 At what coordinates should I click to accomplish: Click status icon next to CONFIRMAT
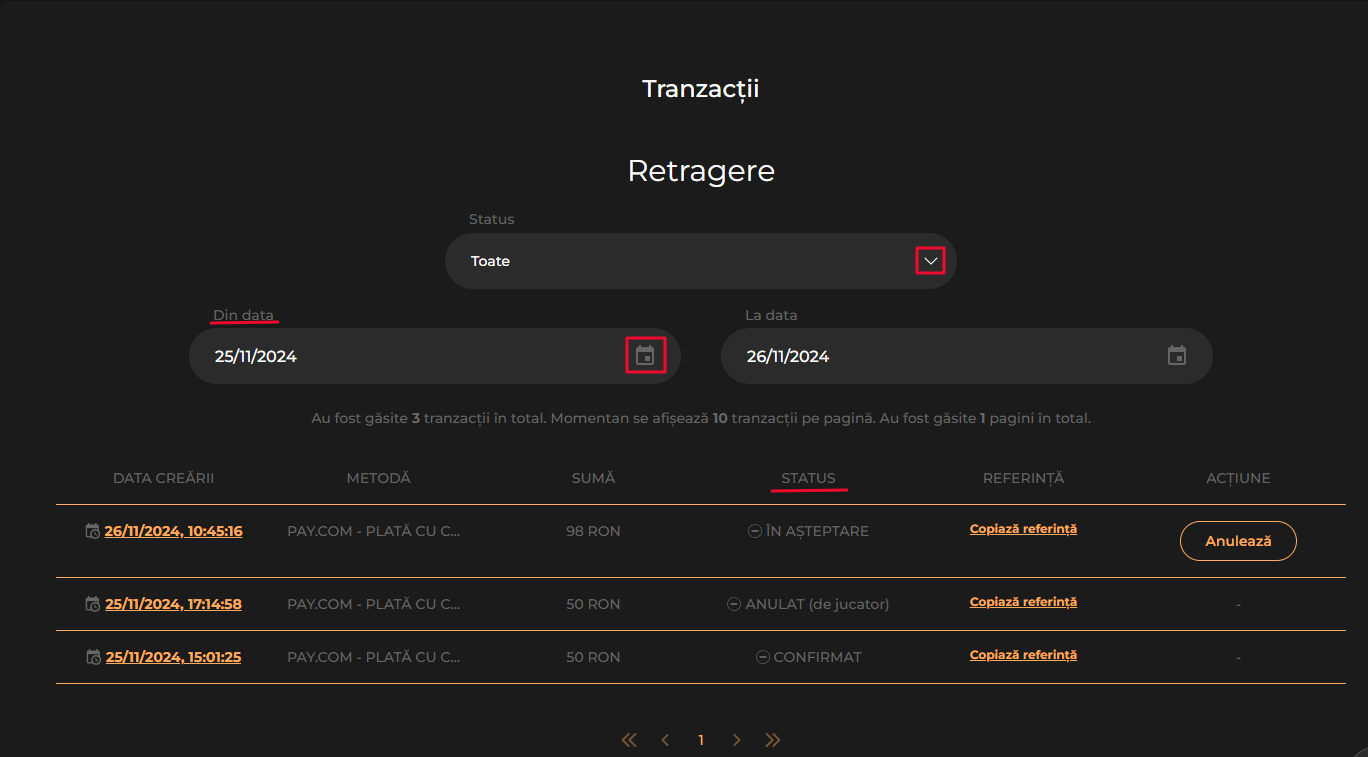coord(763,657)
